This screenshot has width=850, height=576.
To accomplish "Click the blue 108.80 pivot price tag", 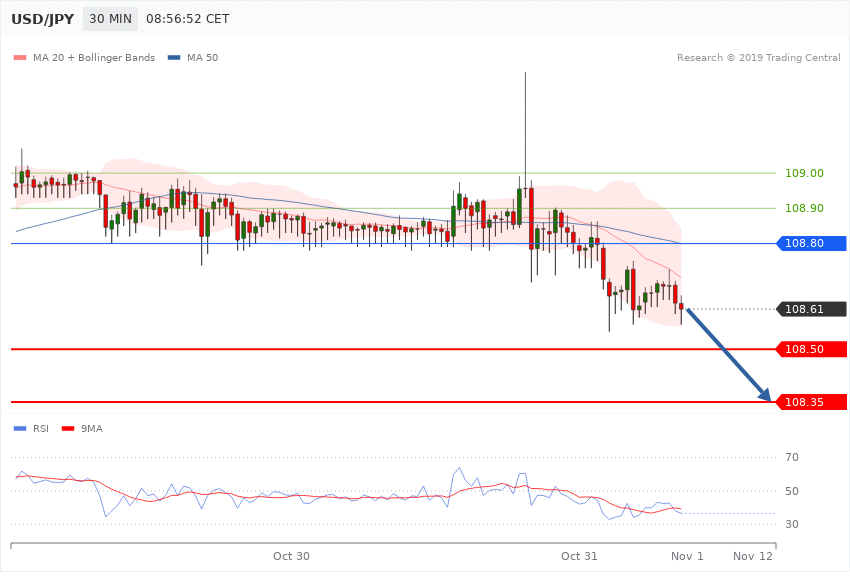I will (x=812, y=243).
